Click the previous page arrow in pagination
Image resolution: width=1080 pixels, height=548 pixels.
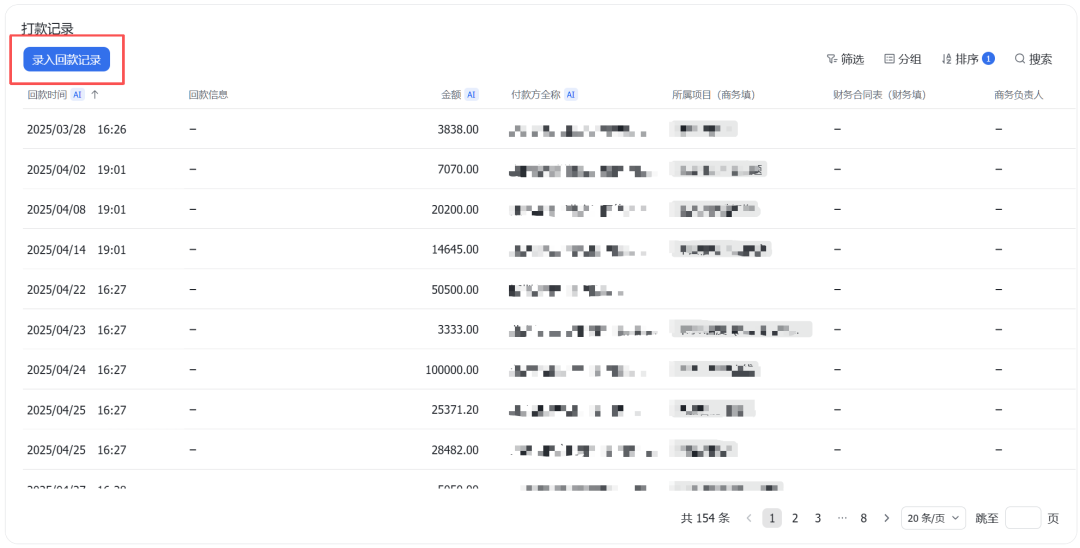749,518
